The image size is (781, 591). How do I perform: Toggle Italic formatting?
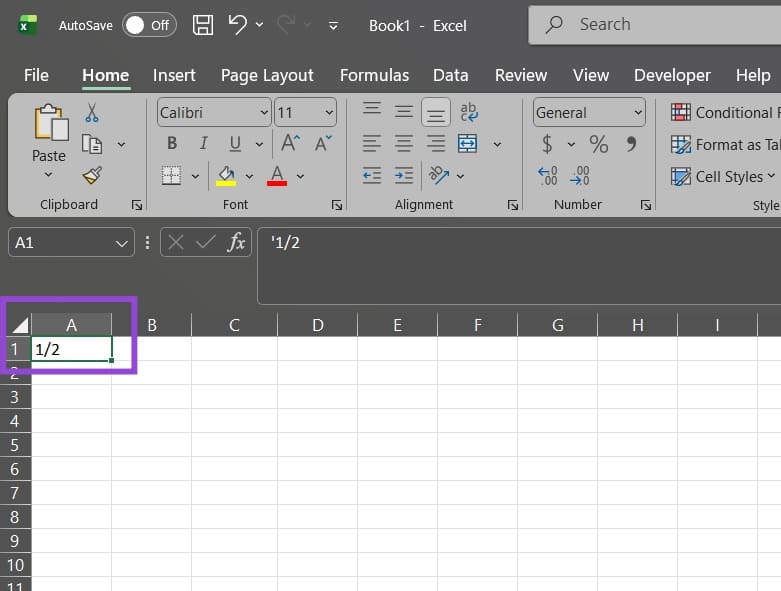[x=203, y=144]
